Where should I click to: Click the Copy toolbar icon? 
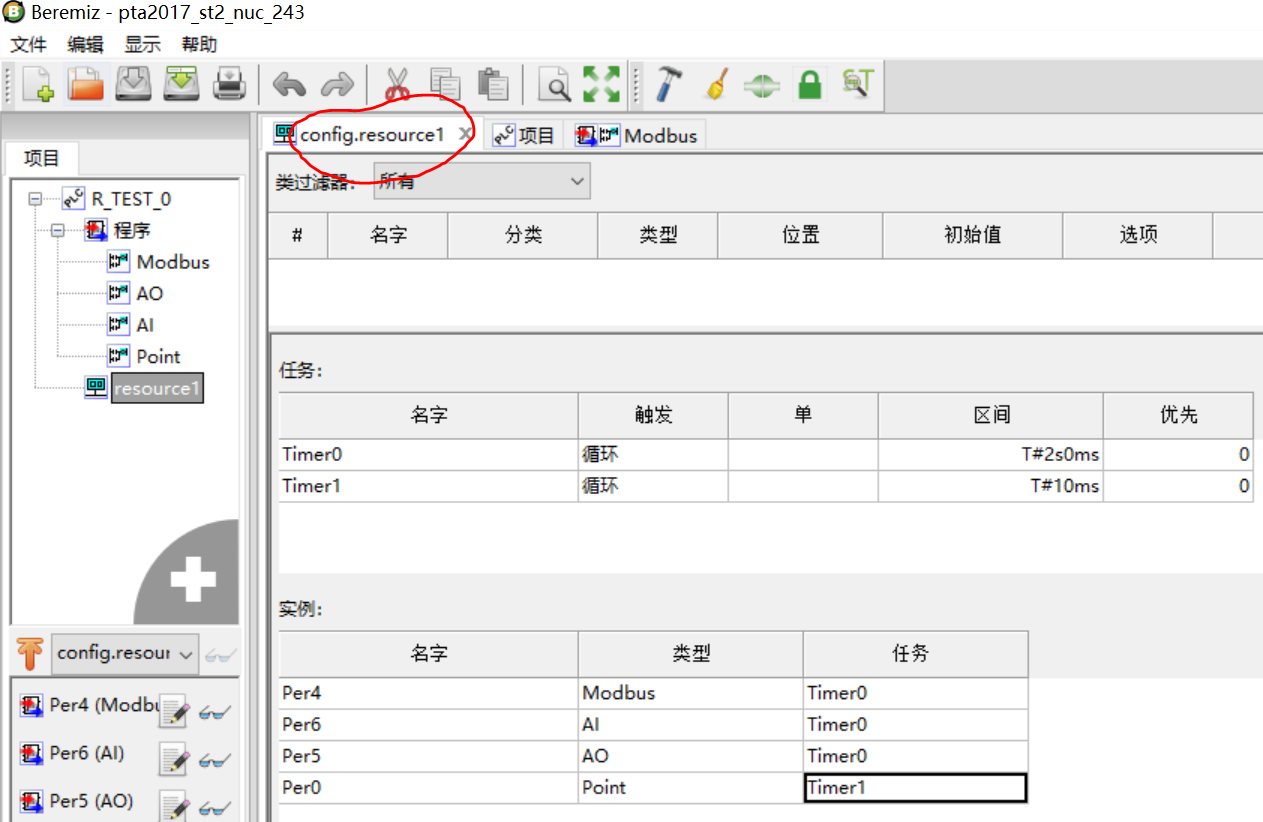click(444, 84)
